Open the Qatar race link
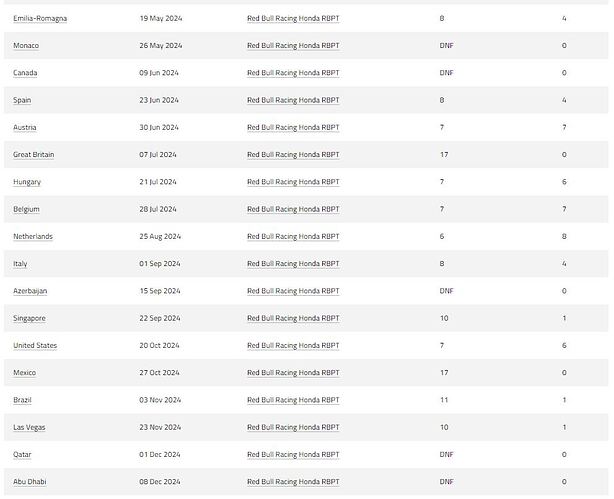The image size is (614, 499). [x=23, y=455]
